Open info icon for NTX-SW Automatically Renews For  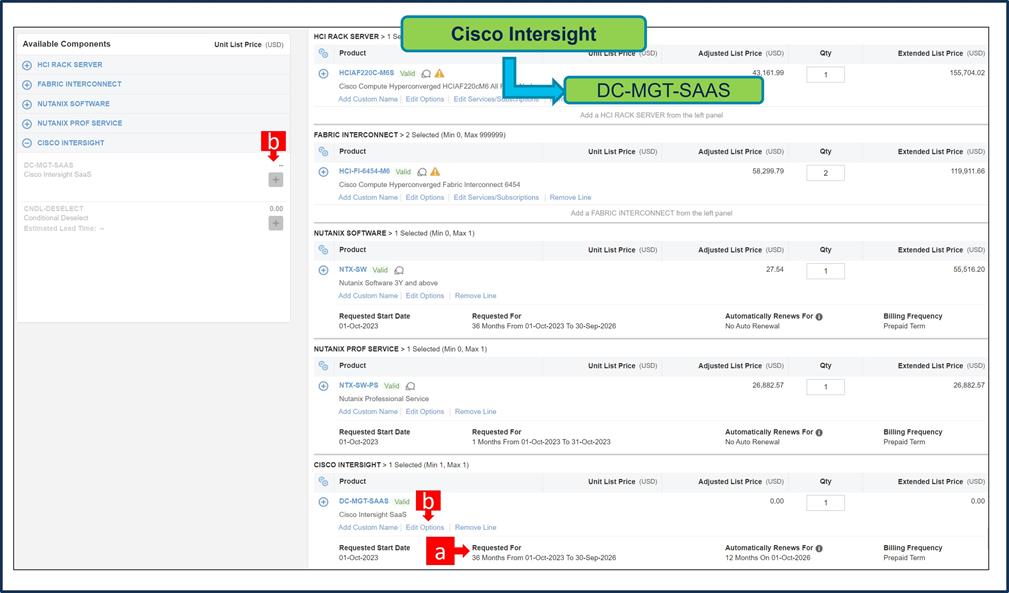click(x=819, y=316)
